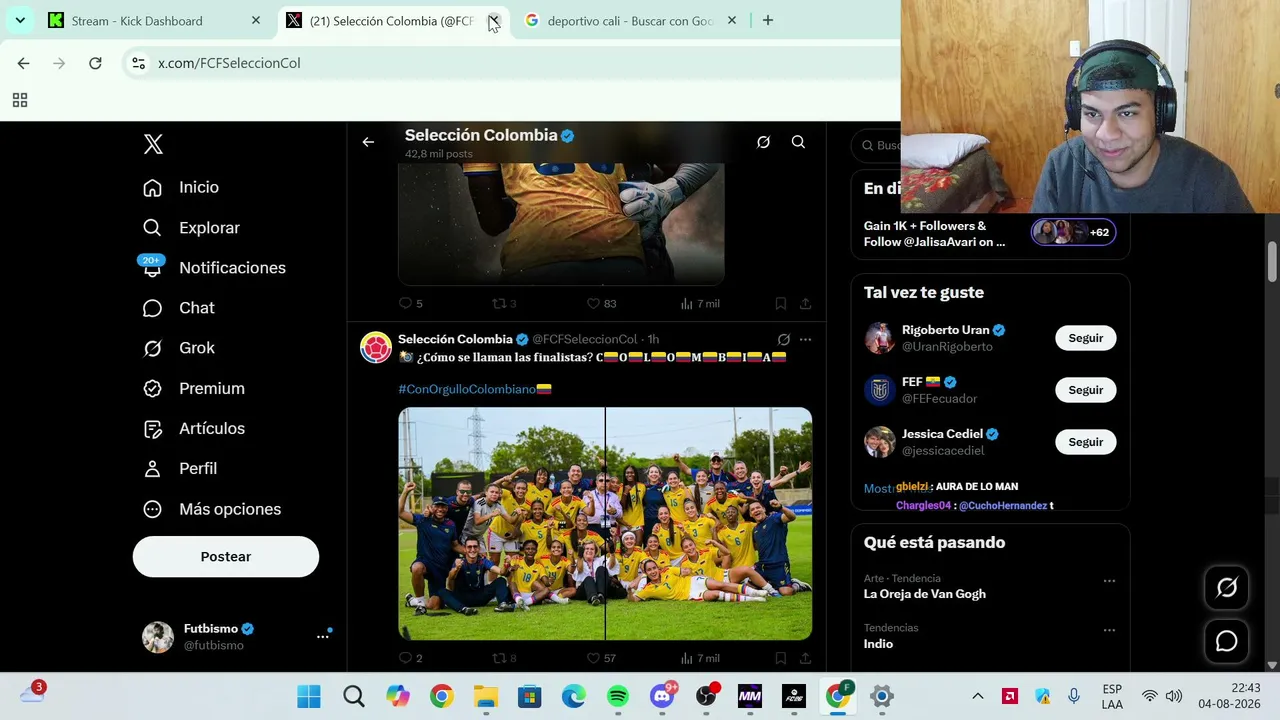Open Artículos in the sidebar
Screen dimensions: 1280x720
click(x=194, y=428)
